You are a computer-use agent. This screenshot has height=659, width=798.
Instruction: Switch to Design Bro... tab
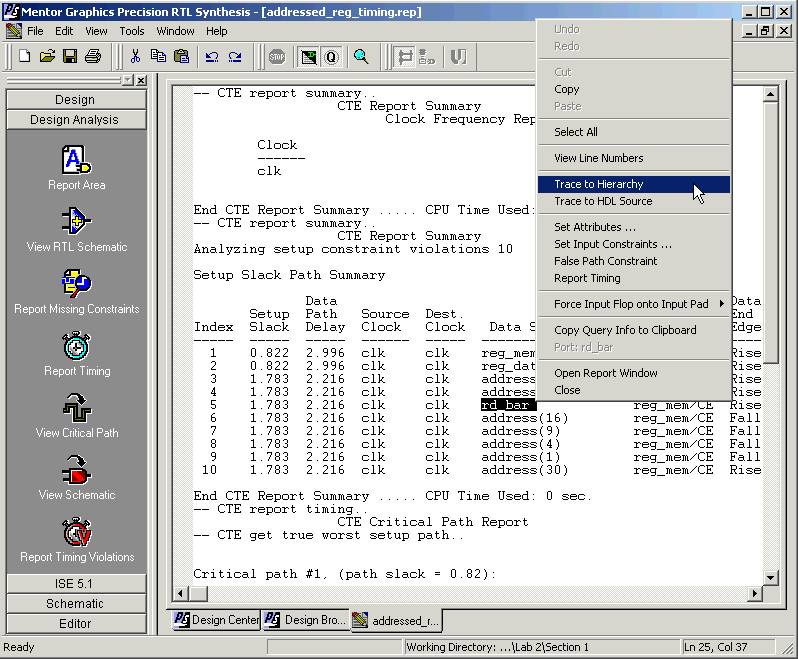point(306,620)
